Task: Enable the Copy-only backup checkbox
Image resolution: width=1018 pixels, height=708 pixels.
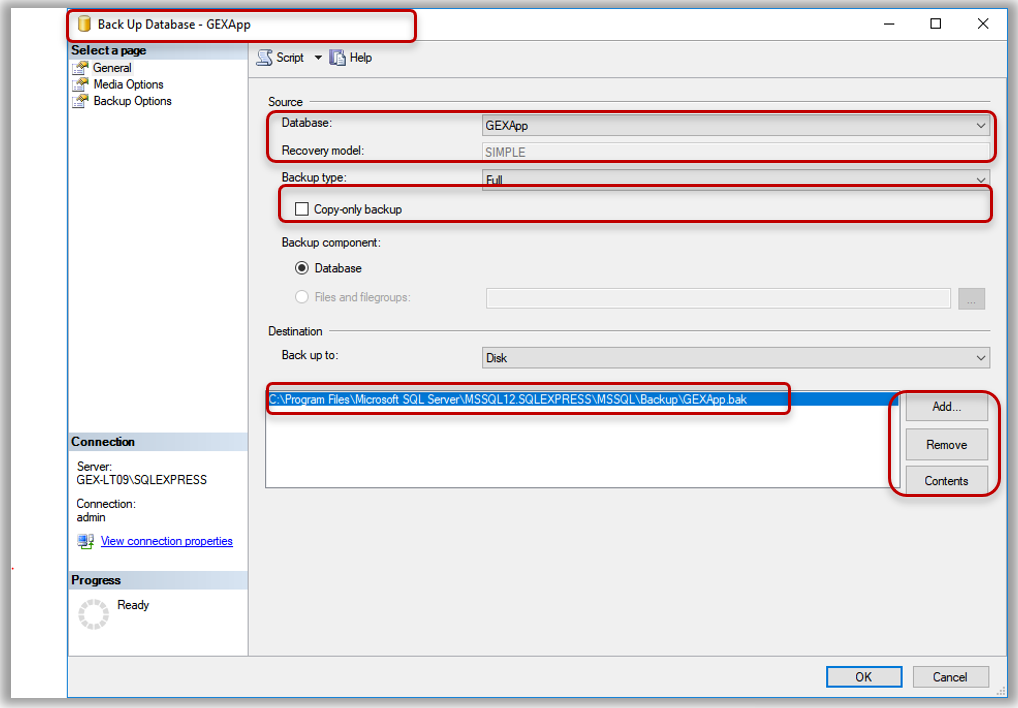Action: tap(302, 209)
